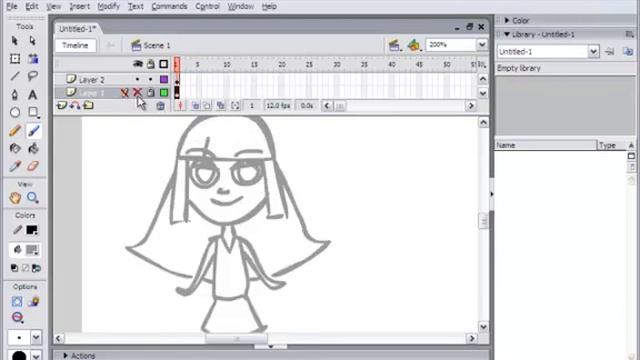Open the Untitled-1 library dropdown

593,52
